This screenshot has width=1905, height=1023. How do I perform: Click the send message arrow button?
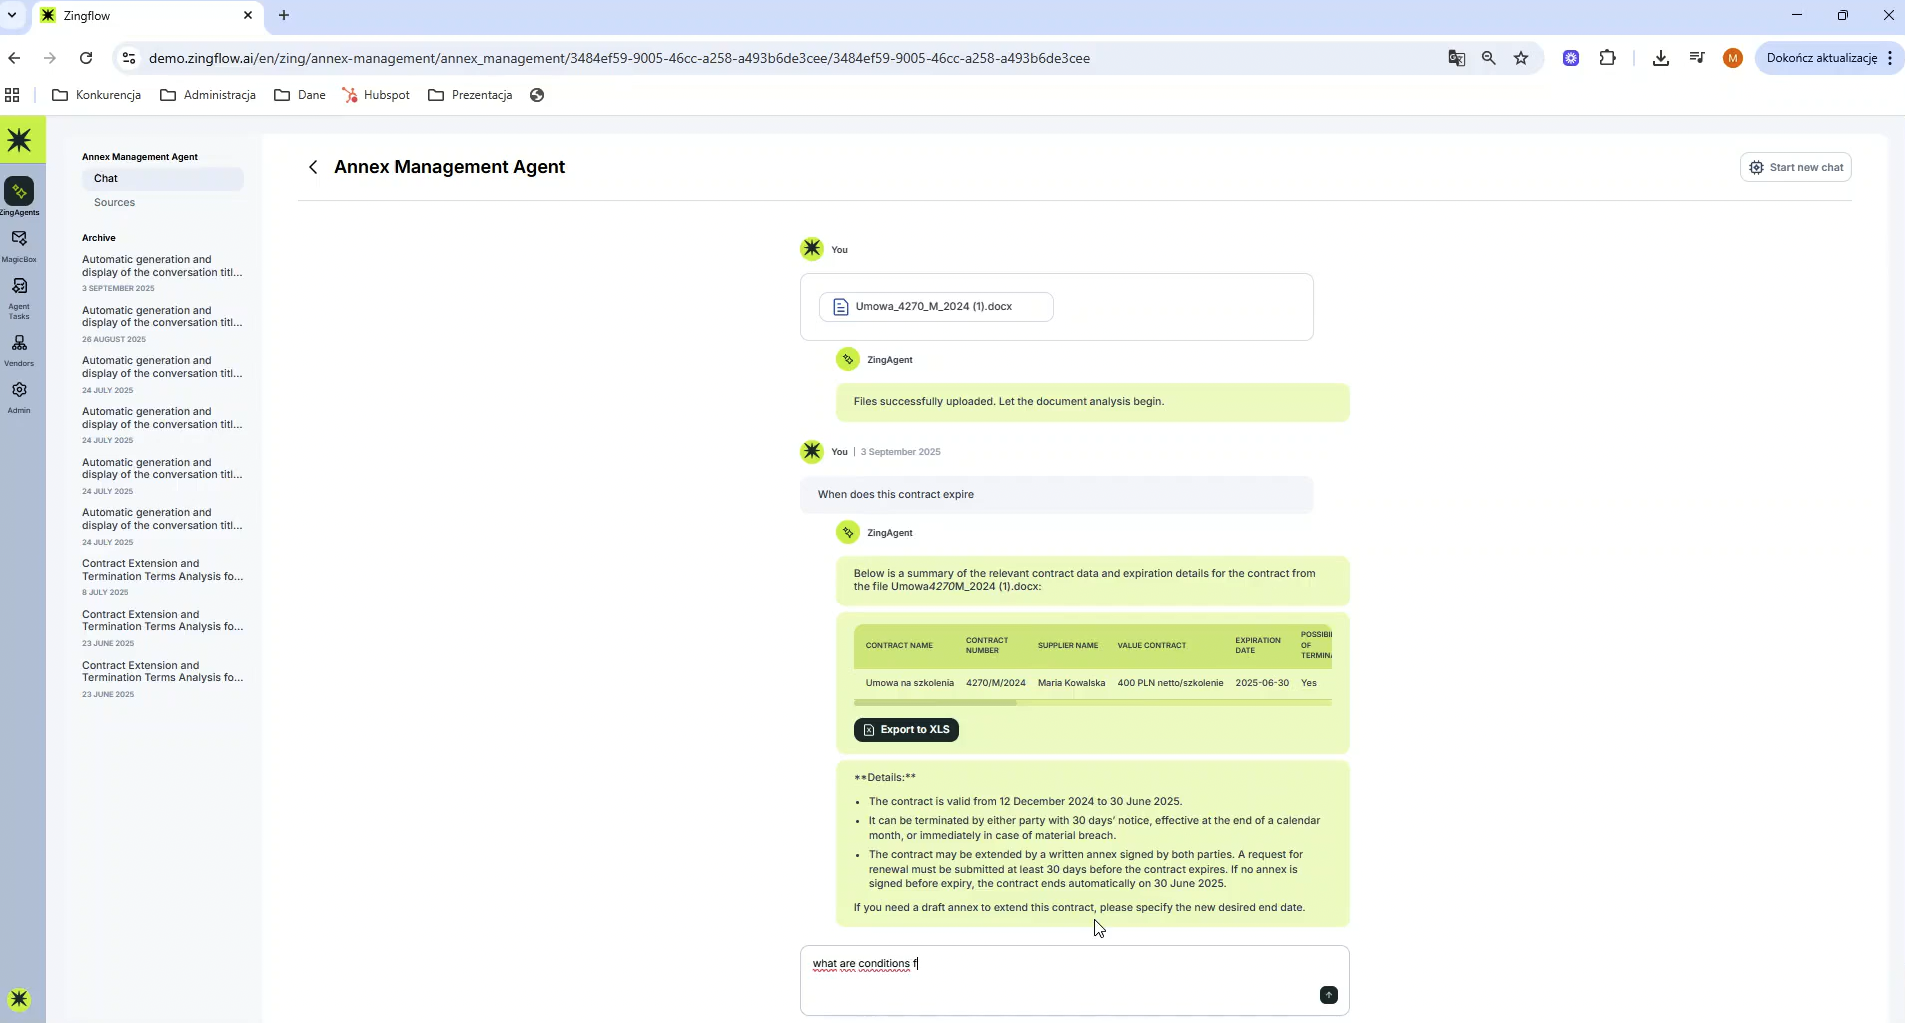pyautogui.click(x=1328, y=995)
